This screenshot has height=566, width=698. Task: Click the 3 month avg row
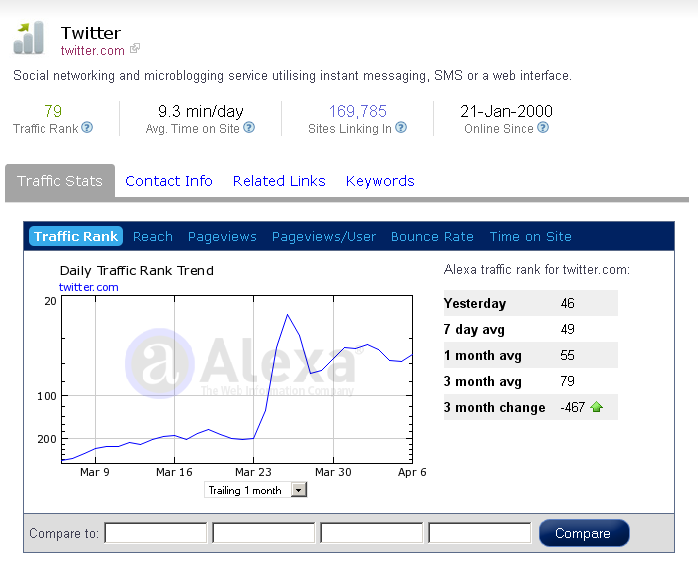(531, 381)
